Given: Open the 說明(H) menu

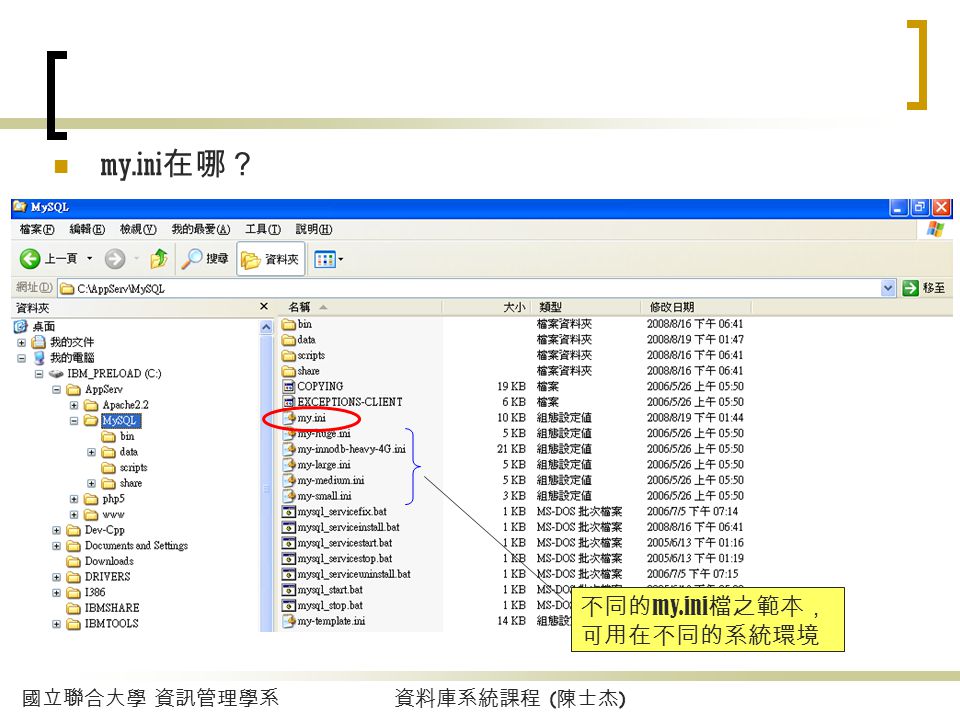Looking at the screenshot, I should (x=313, y=230).
